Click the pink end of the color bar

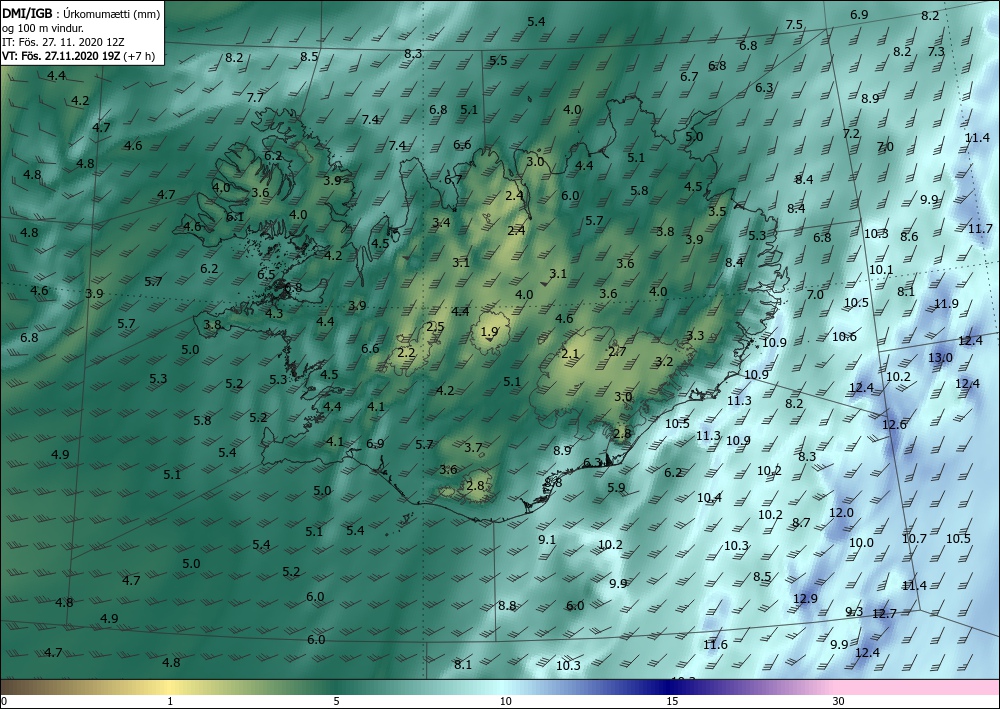918,687
